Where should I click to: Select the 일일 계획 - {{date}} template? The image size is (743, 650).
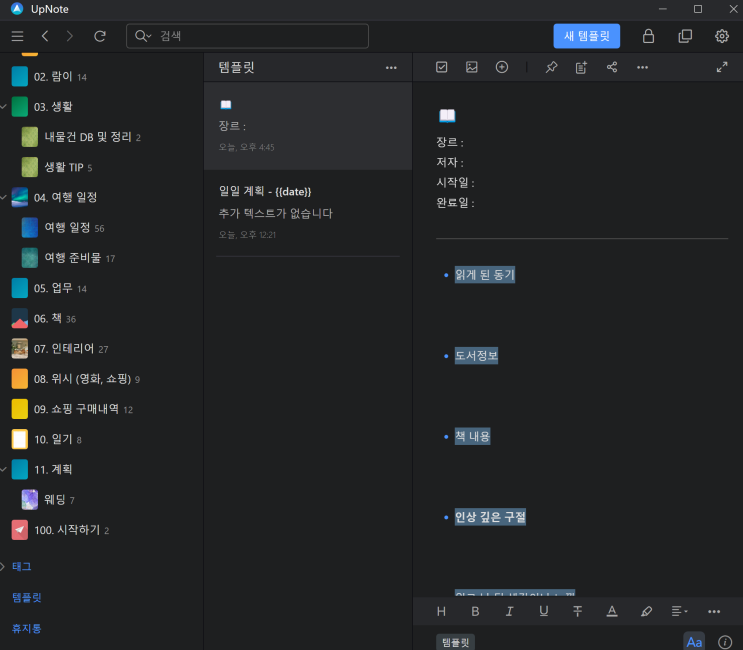pyautogui.click(x=308, y=213)
